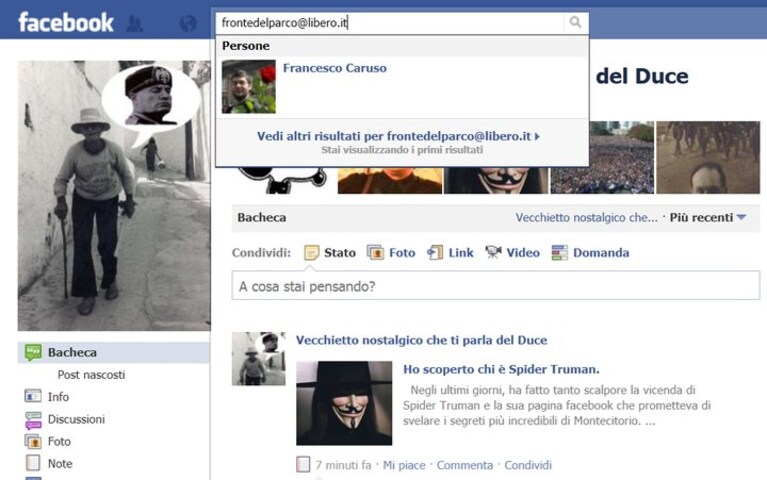Screen dimensions: 767x480
Task: Click the Info icon in sidebar
Action: coord(33,396)
